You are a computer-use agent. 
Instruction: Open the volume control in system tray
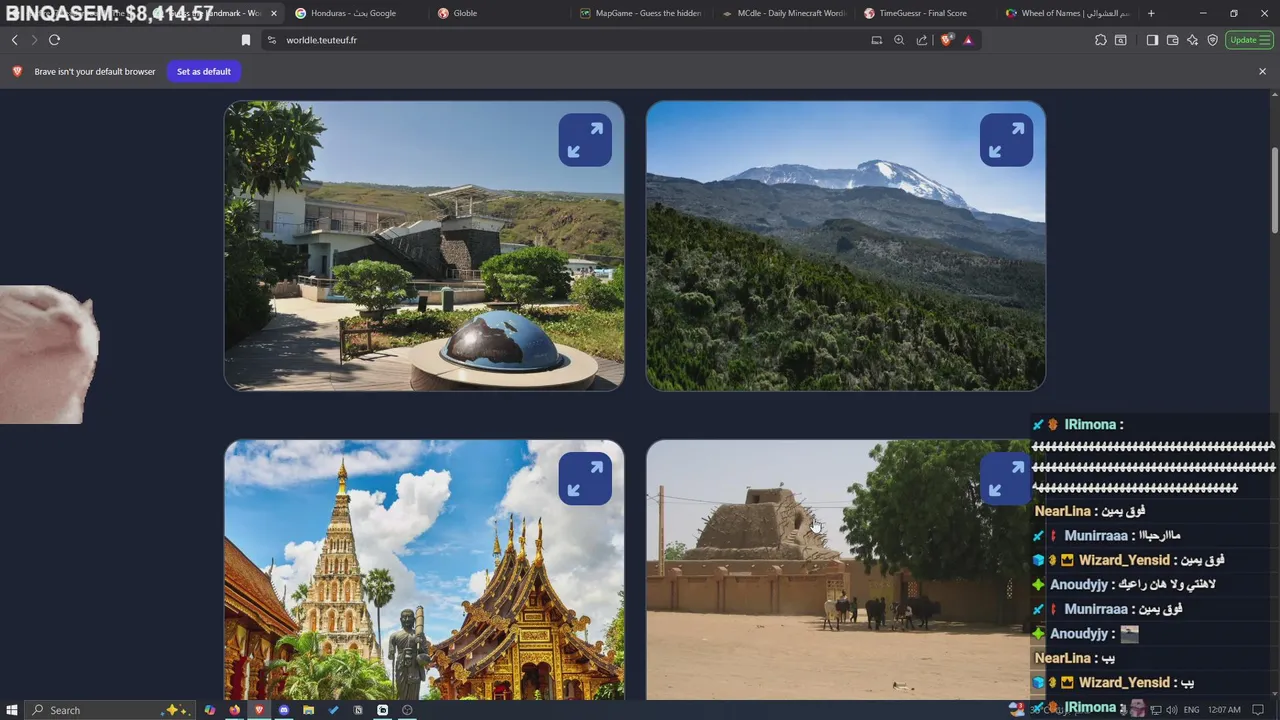tap(1170, 710)
